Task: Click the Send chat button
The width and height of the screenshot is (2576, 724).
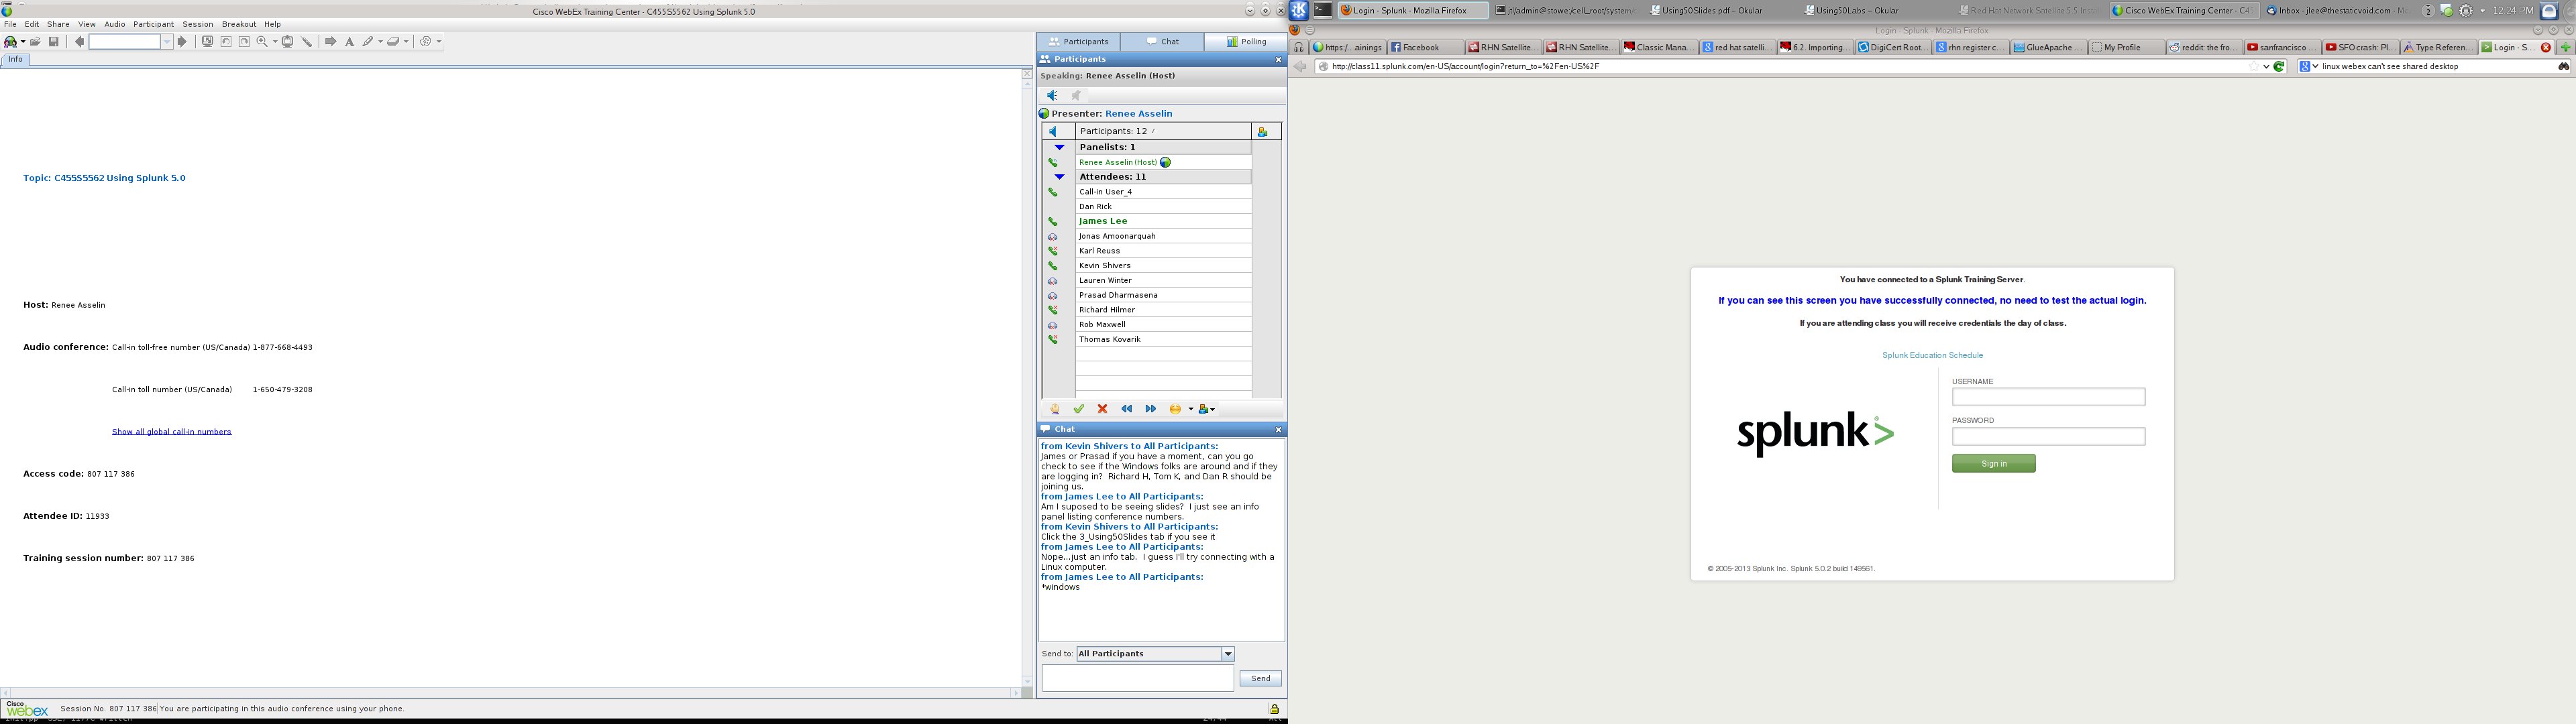Action: [x=1260, y=679]
